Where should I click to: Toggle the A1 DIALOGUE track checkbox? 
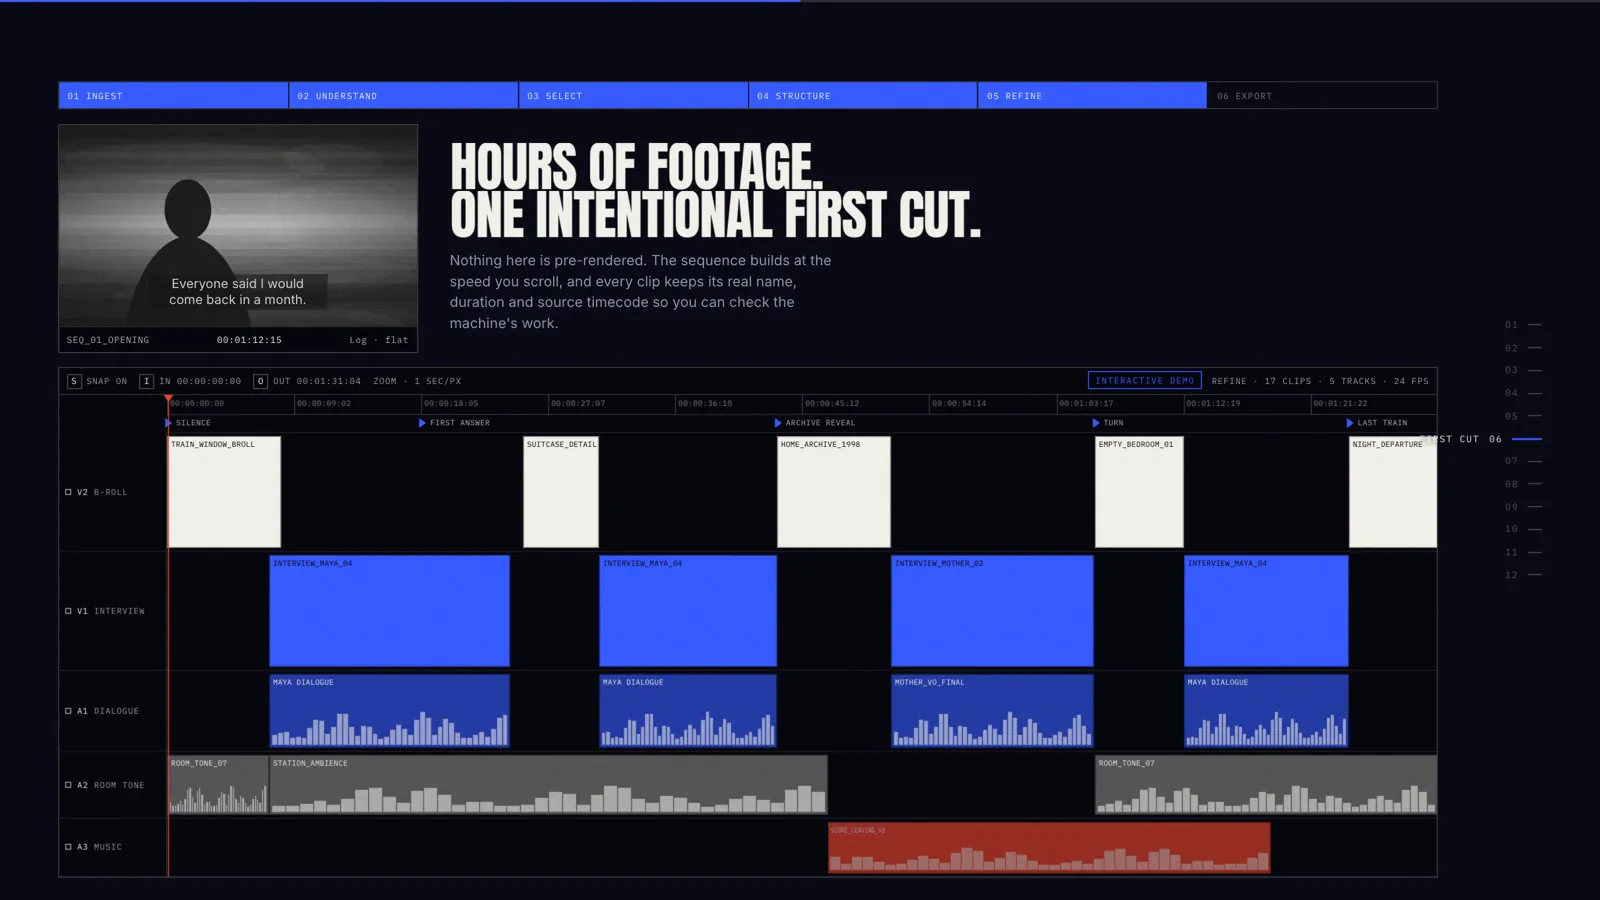(x=68, y=711)
